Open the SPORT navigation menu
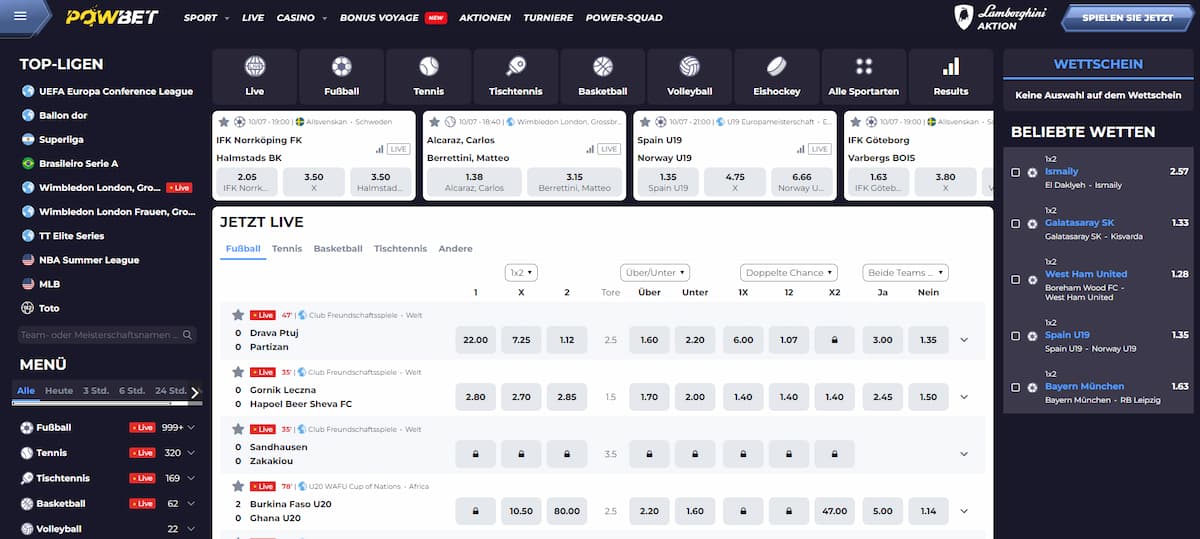1200x539 pixels. point(206,18)
